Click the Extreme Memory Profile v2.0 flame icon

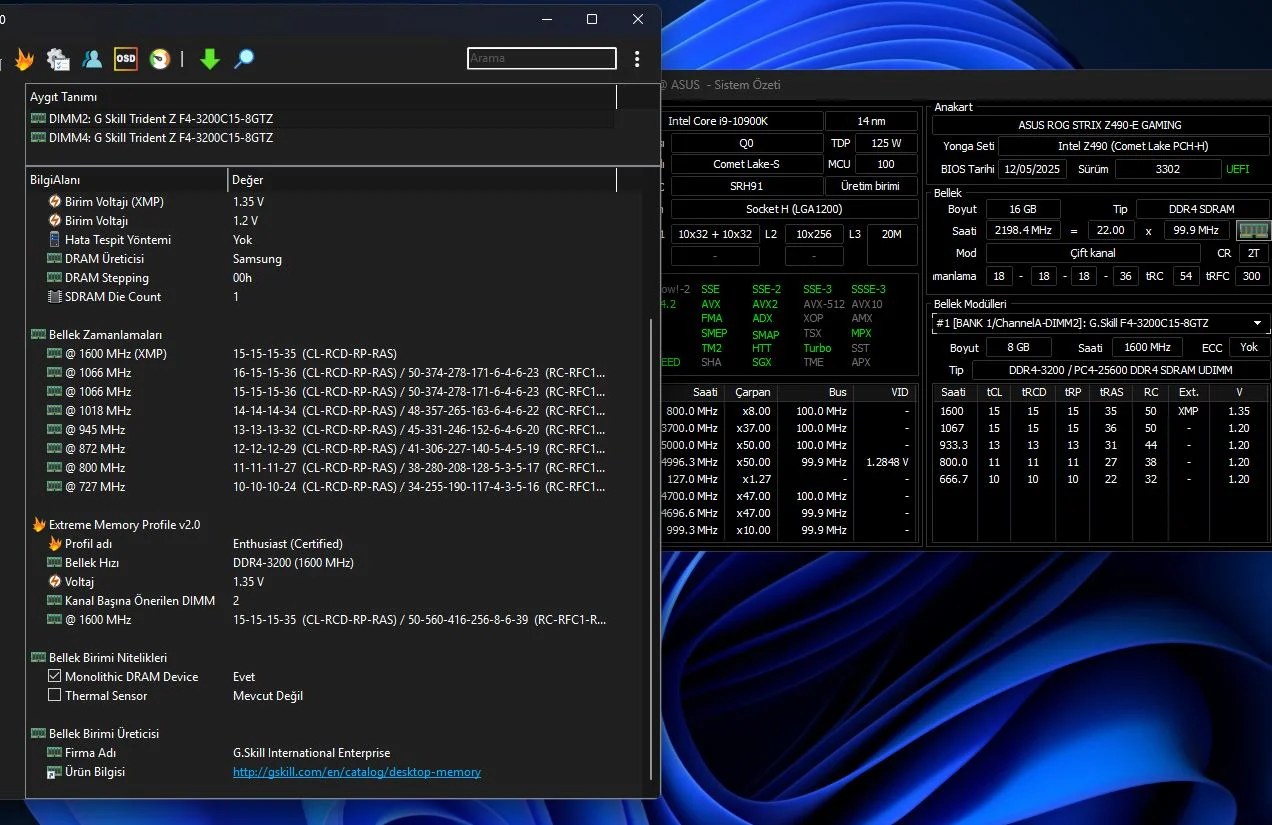tap(39, 524)
